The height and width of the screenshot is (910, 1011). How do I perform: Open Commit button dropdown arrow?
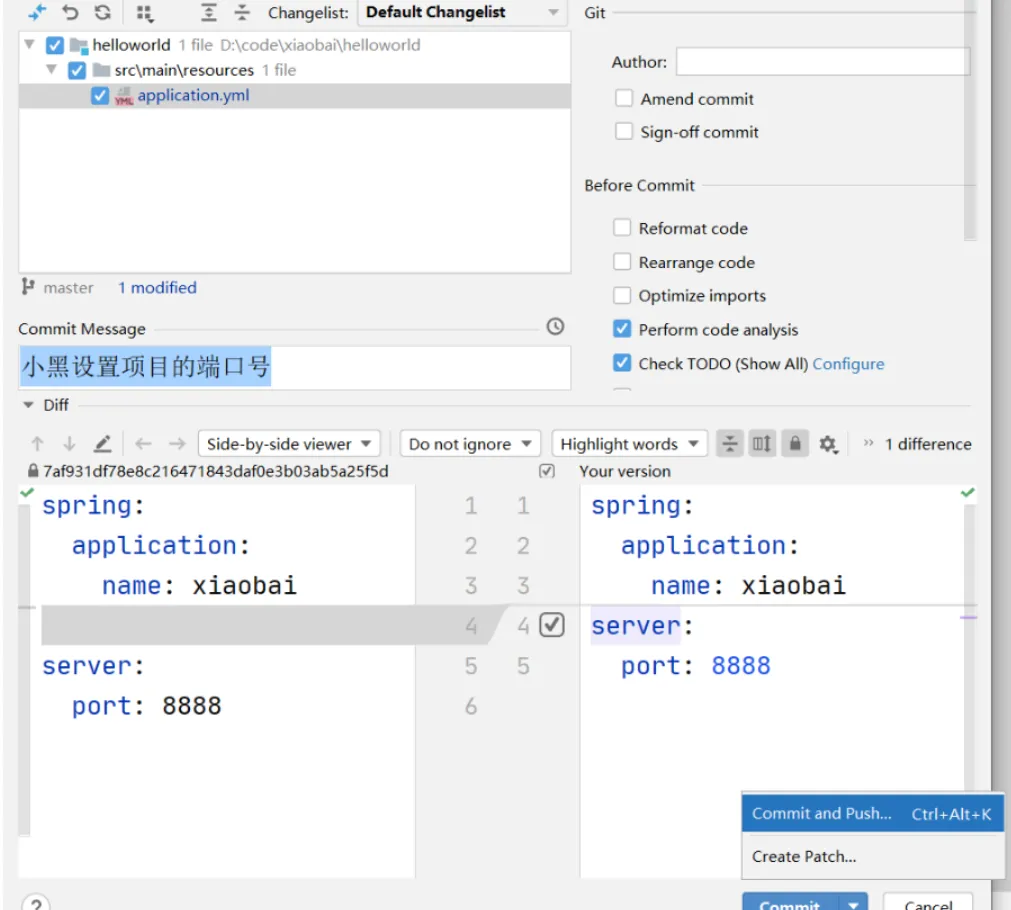[854, 904]
